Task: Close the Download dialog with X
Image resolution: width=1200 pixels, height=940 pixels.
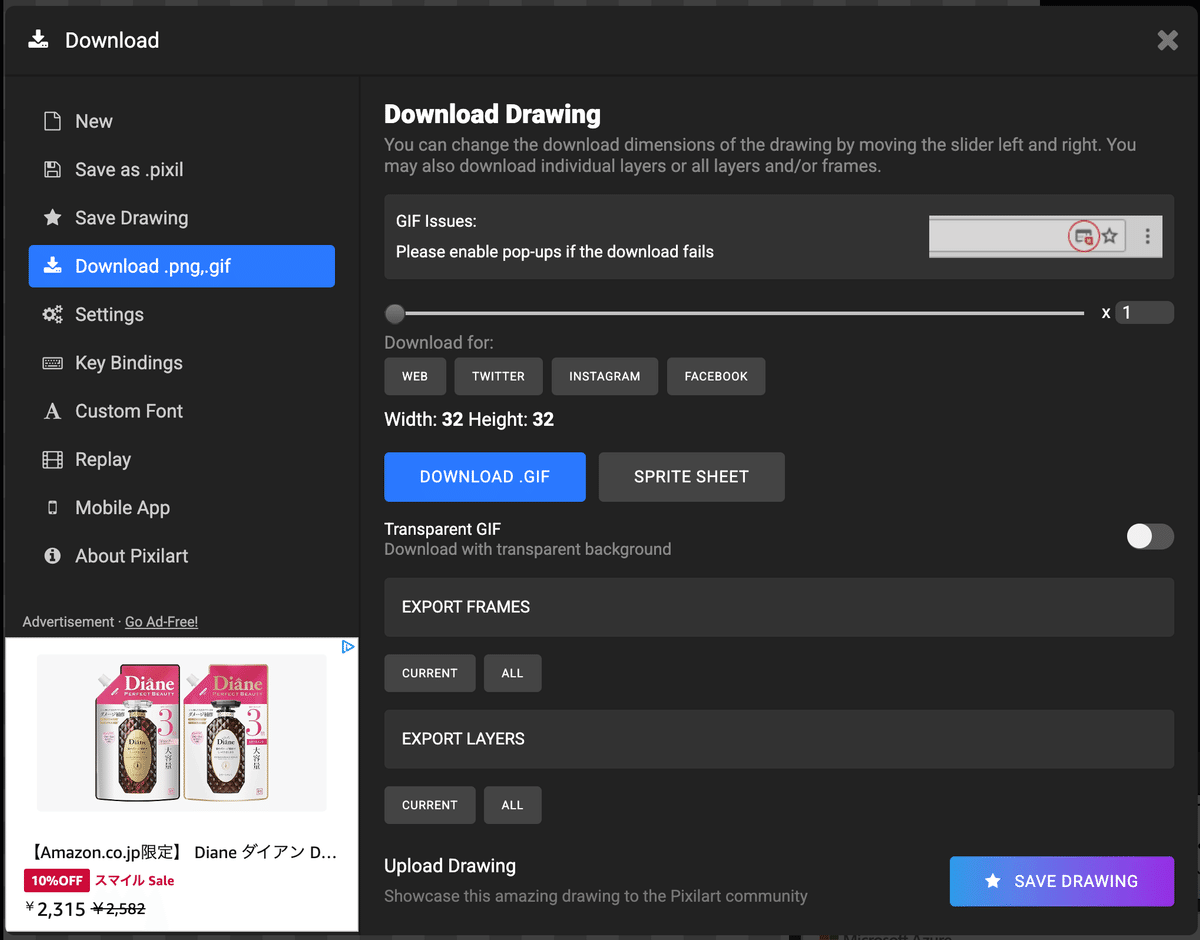Action: [1167, 40]
